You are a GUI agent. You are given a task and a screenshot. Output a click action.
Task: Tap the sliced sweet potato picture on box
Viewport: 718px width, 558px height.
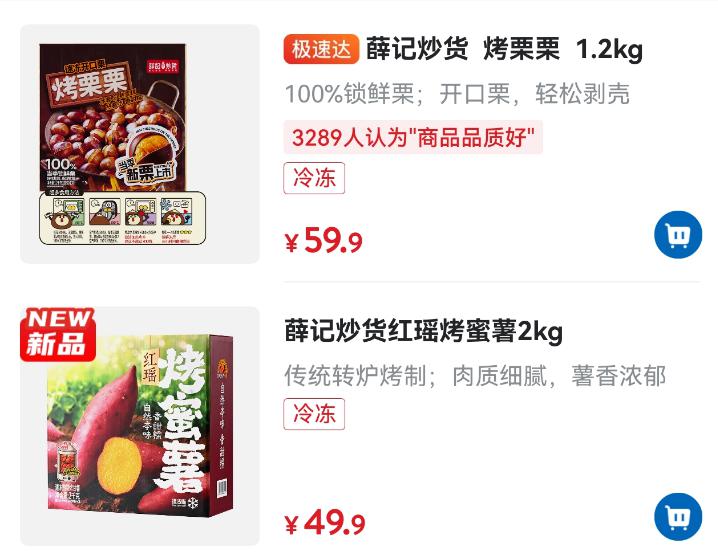(x=120, y=461)
